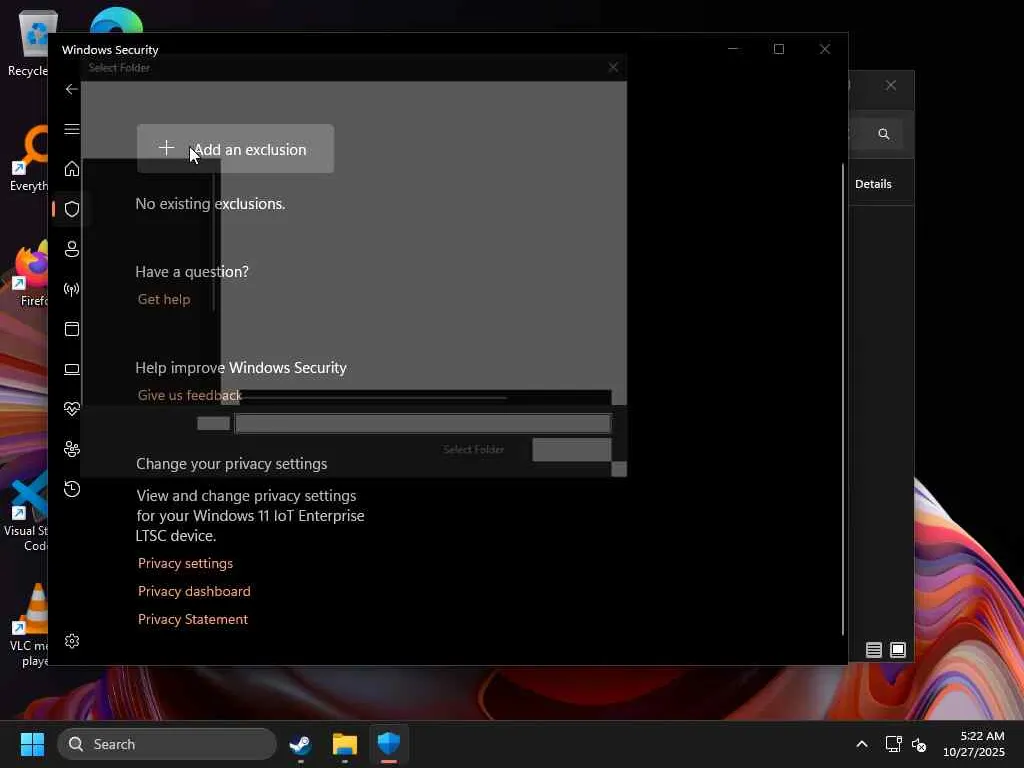Switch to details list view in the background window

point(874,650)
